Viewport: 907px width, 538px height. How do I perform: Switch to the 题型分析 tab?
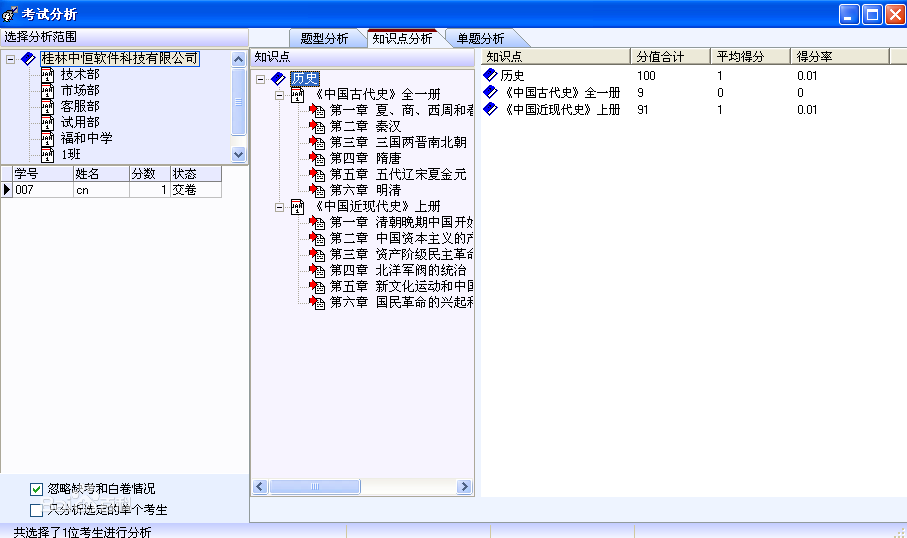click(325, 39)
